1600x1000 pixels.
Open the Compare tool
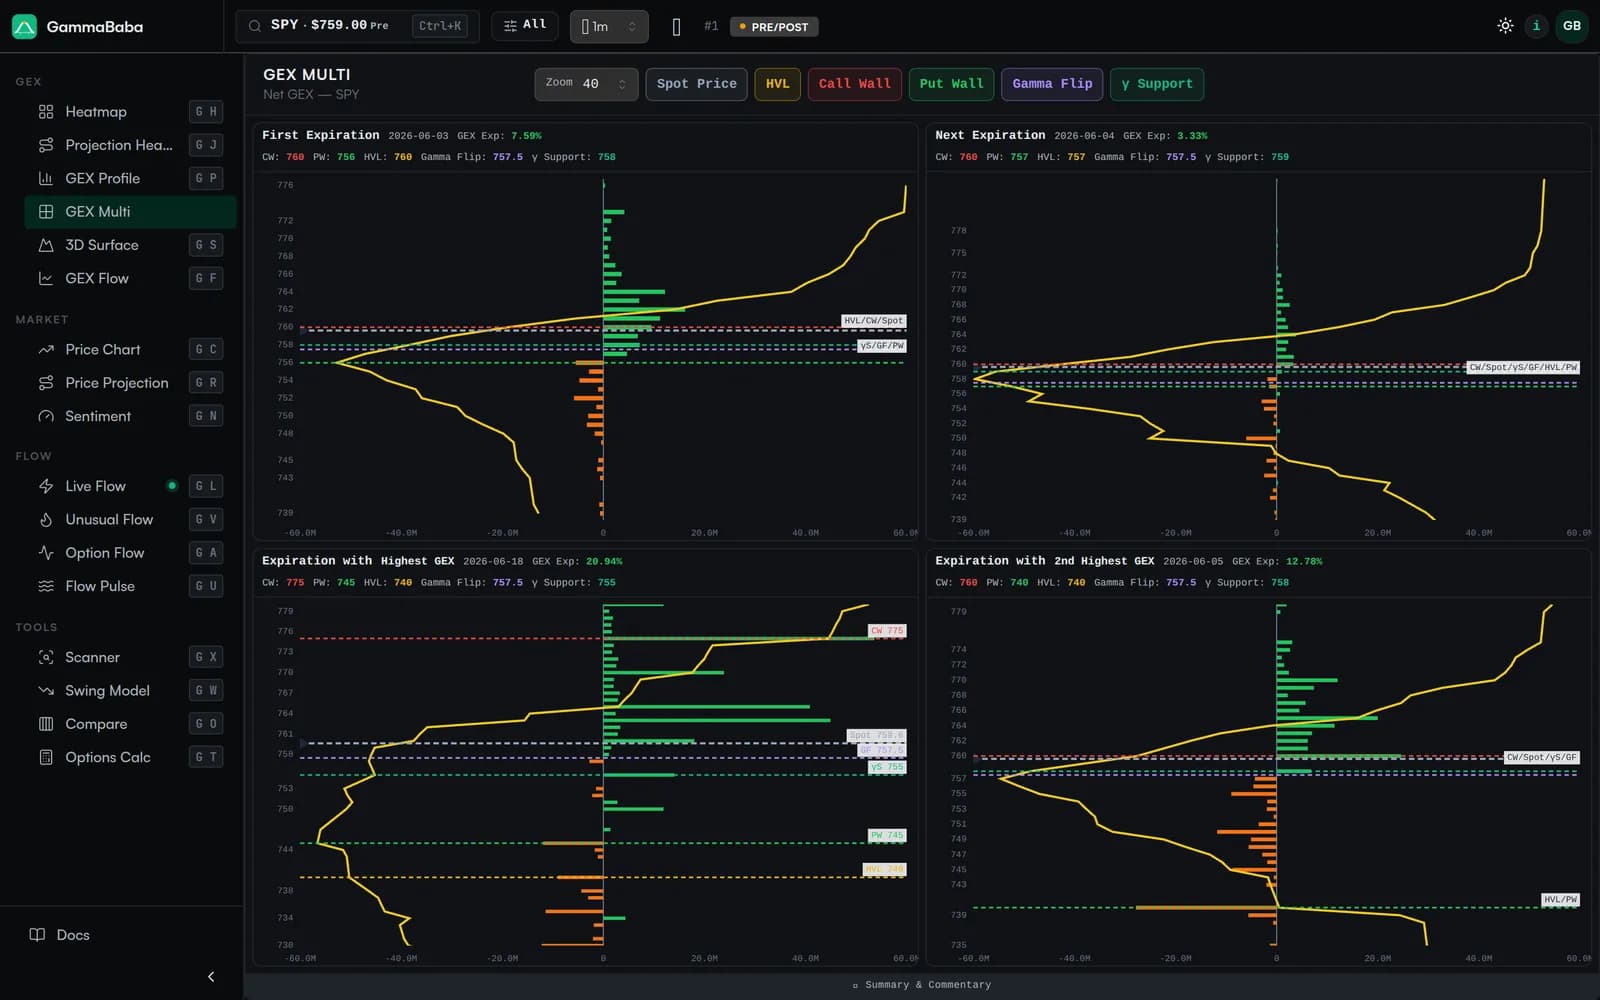[130, 724]
